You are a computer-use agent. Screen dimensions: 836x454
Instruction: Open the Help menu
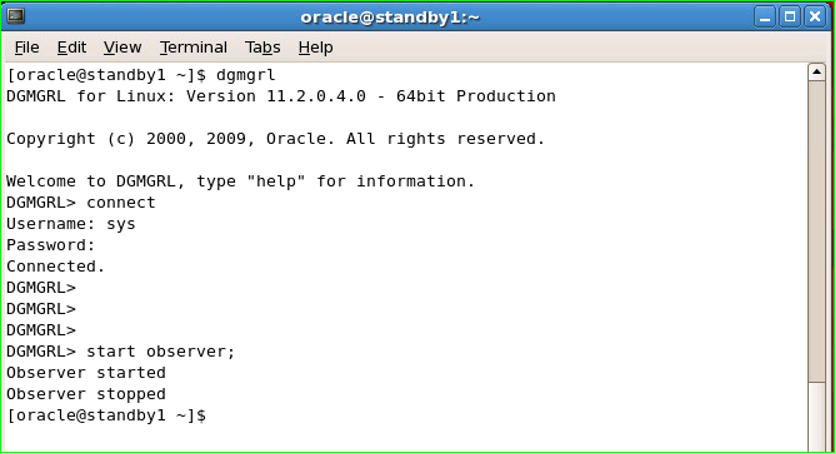point(316,47)
